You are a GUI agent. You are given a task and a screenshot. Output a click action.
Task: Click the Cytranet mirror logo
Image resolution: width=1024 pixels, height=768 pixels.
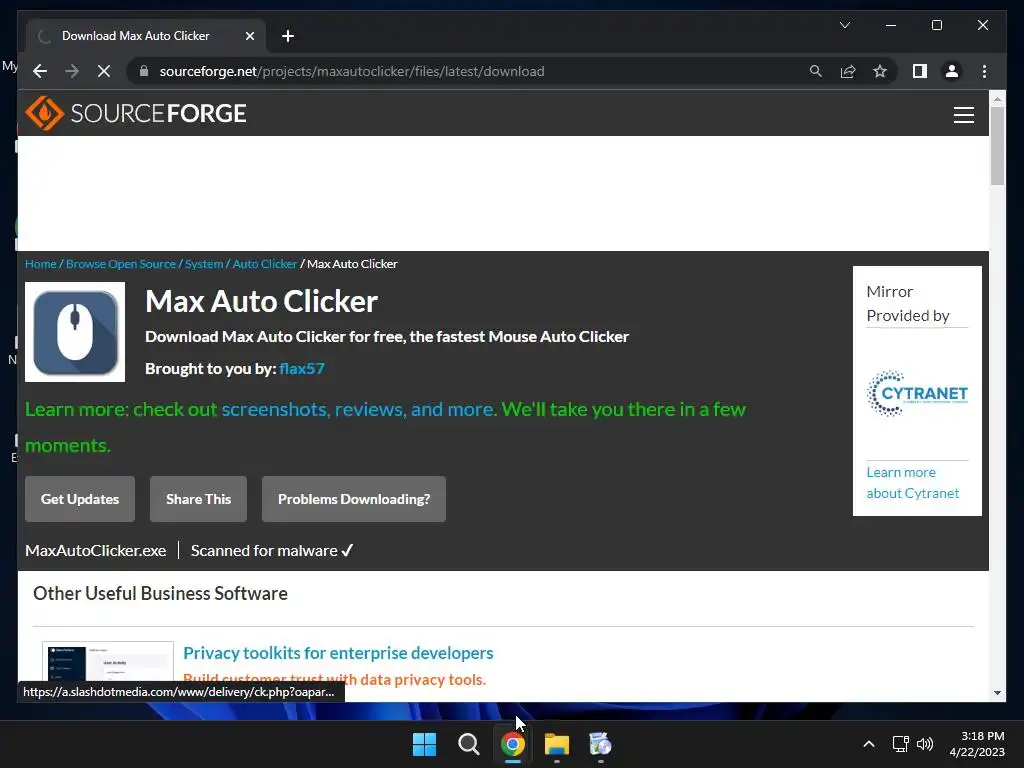click(917, 393)
